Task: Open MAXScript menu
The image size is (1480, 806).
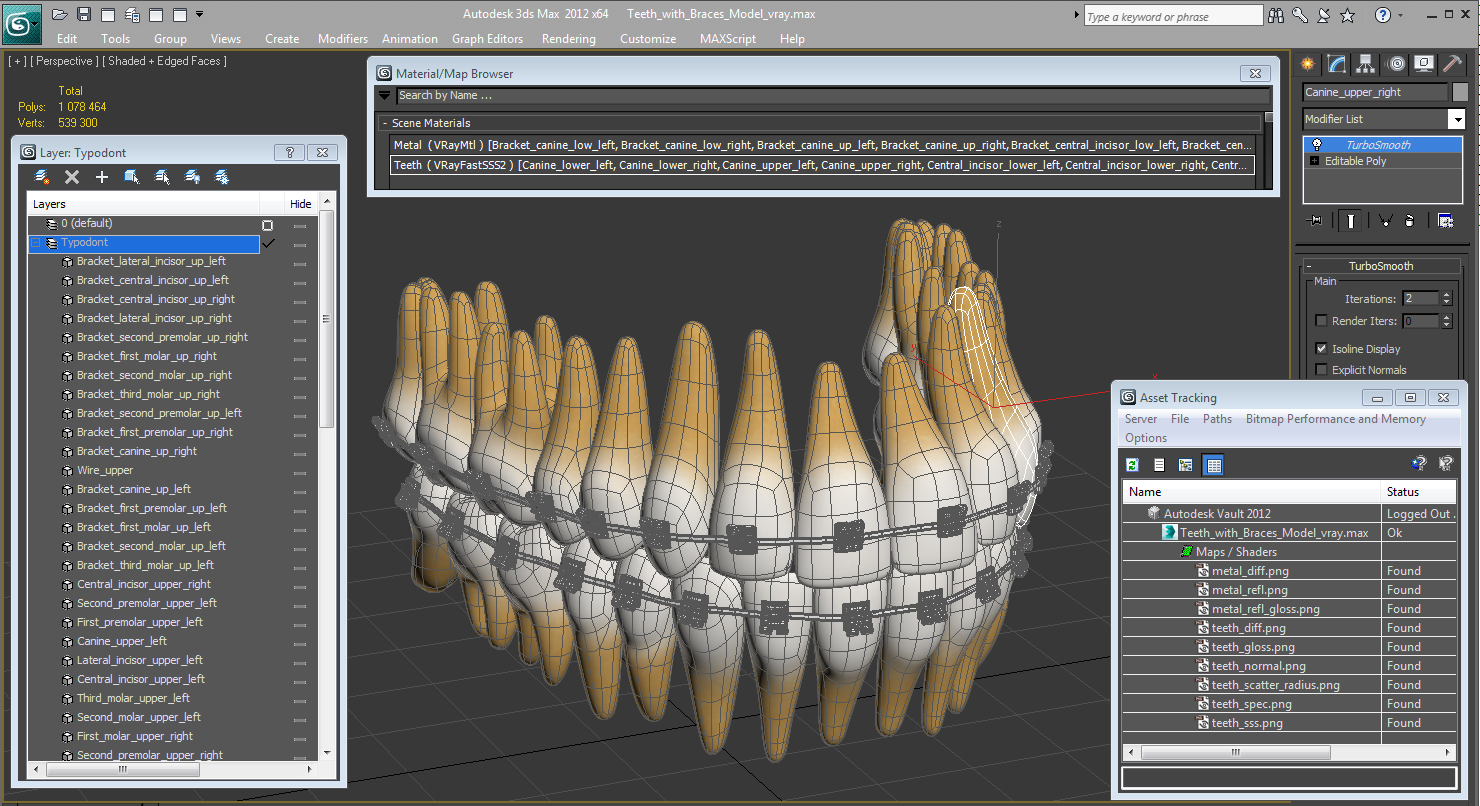Action: [727, 39]
